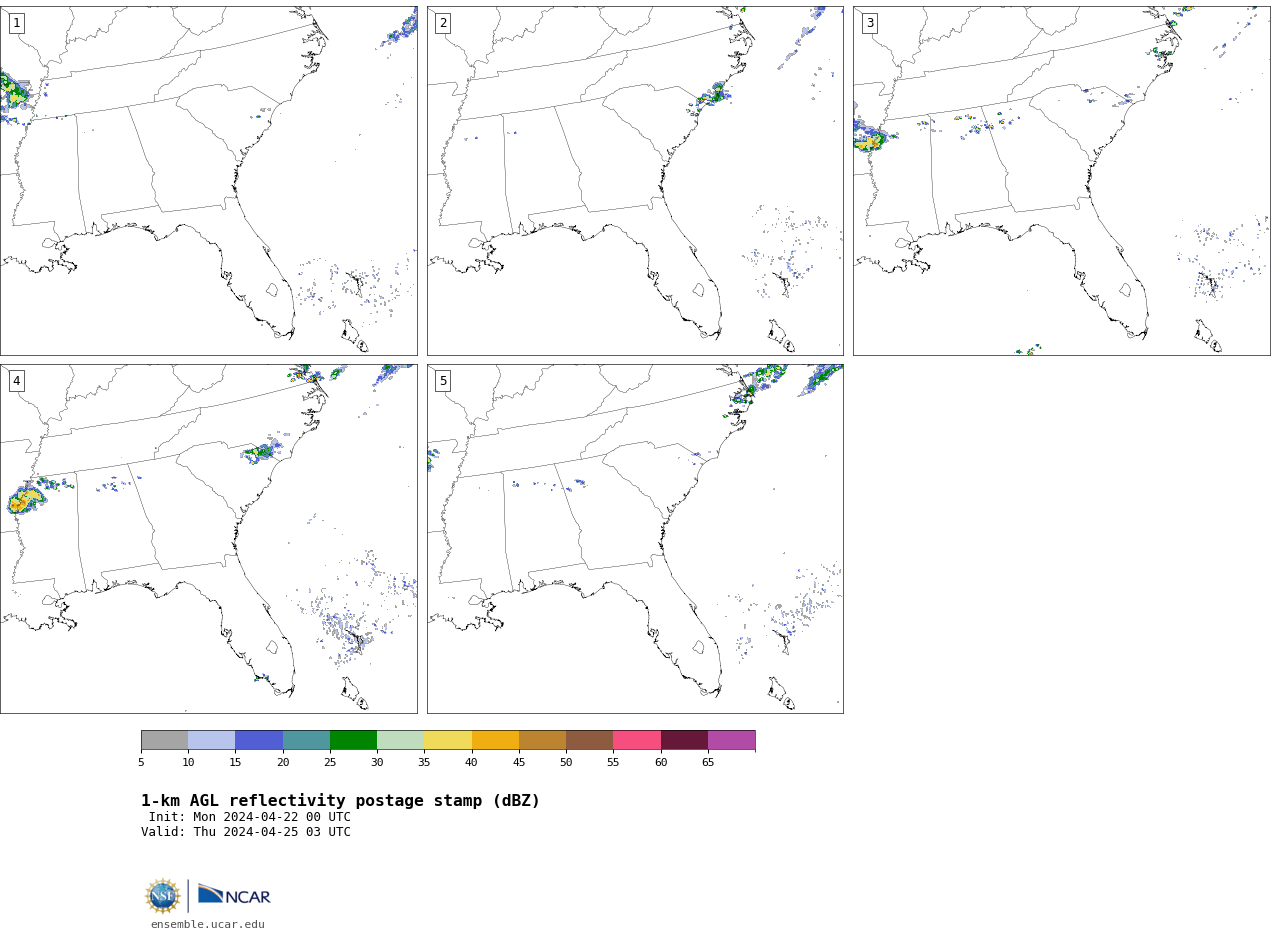
Task: Click the Init: Mon 2024-04-22 00 UTC line
Action: (x=250, y=817)
